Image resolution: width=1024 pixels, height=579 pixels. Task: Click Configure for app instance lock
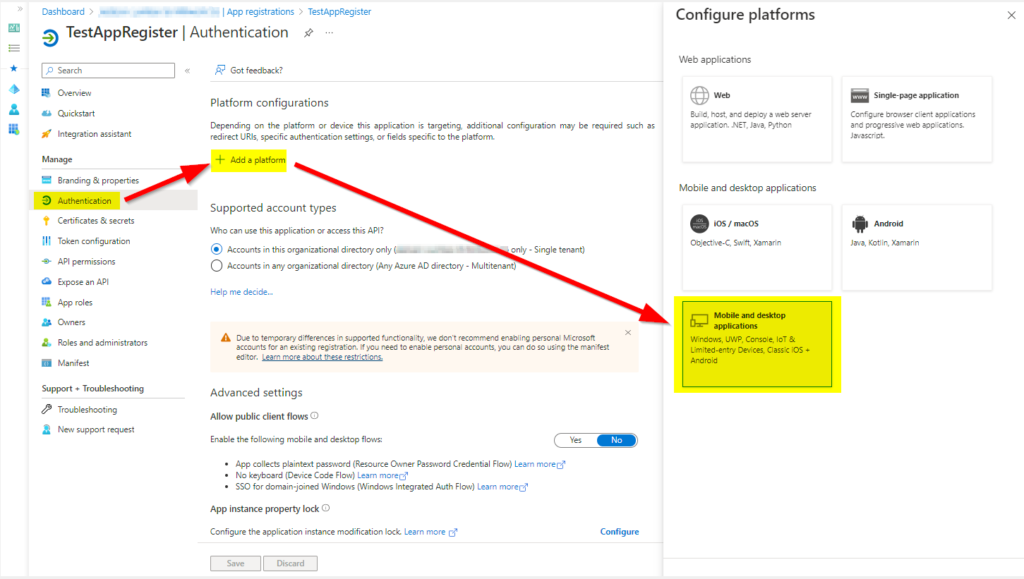click(619, 532)
